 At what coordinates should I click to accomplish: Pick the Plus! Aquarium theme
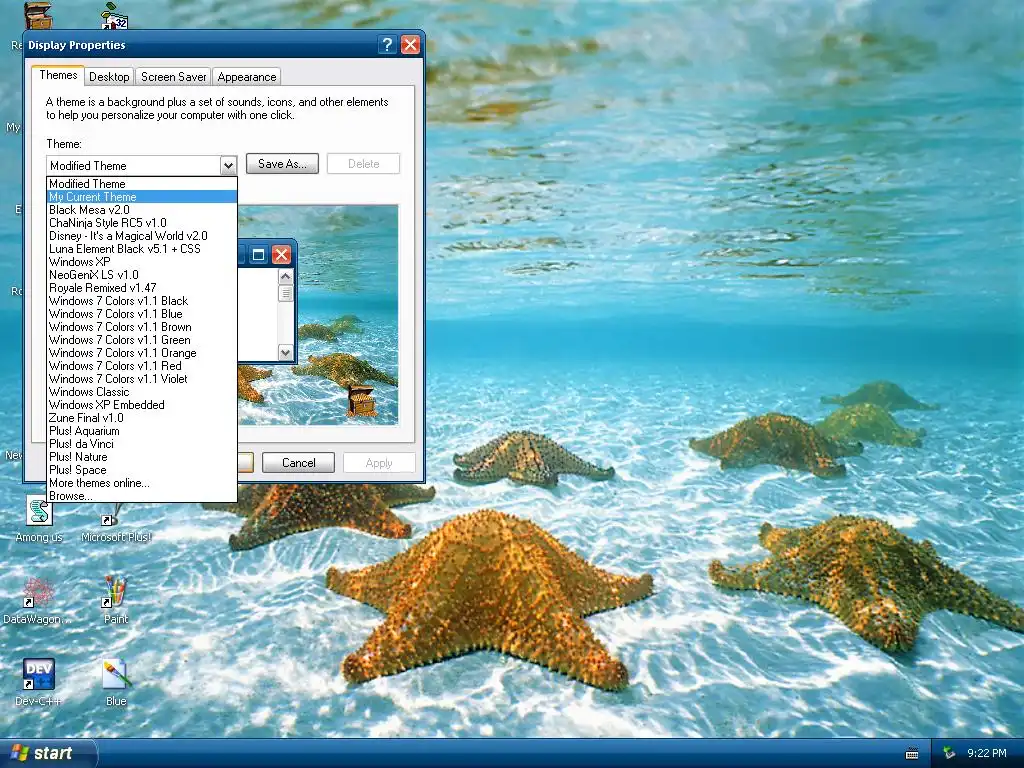tap(142, 431)
